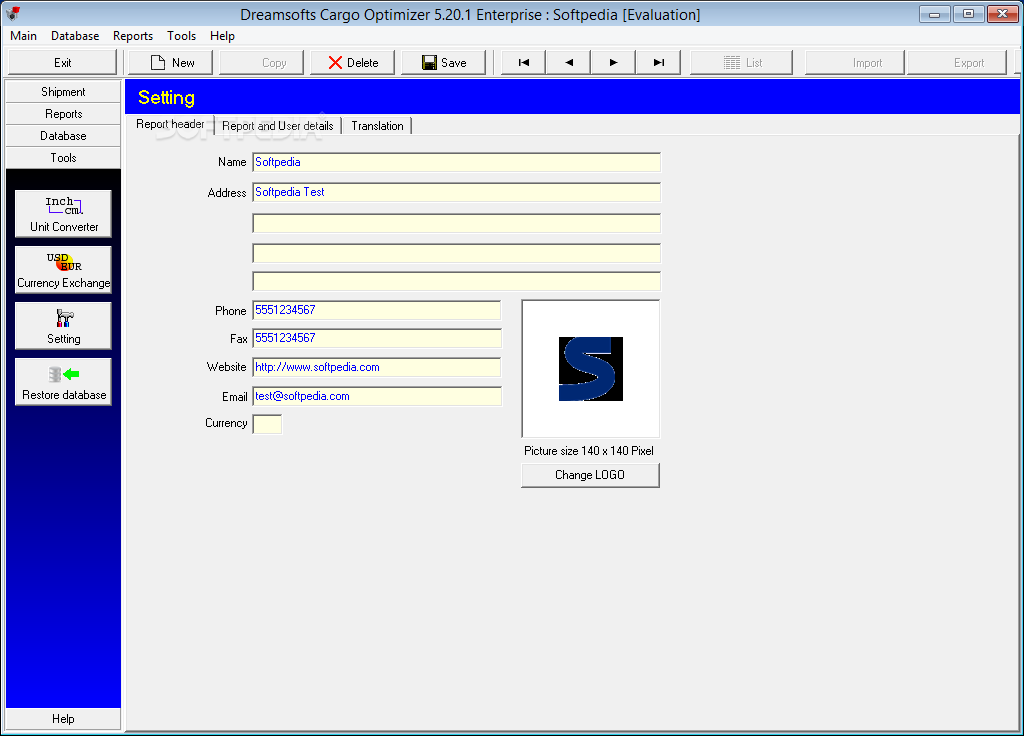This screenshot has width=1024, height=736.
Task: Save the current settings
Action: pyautogui.click(x=443, y=63)
